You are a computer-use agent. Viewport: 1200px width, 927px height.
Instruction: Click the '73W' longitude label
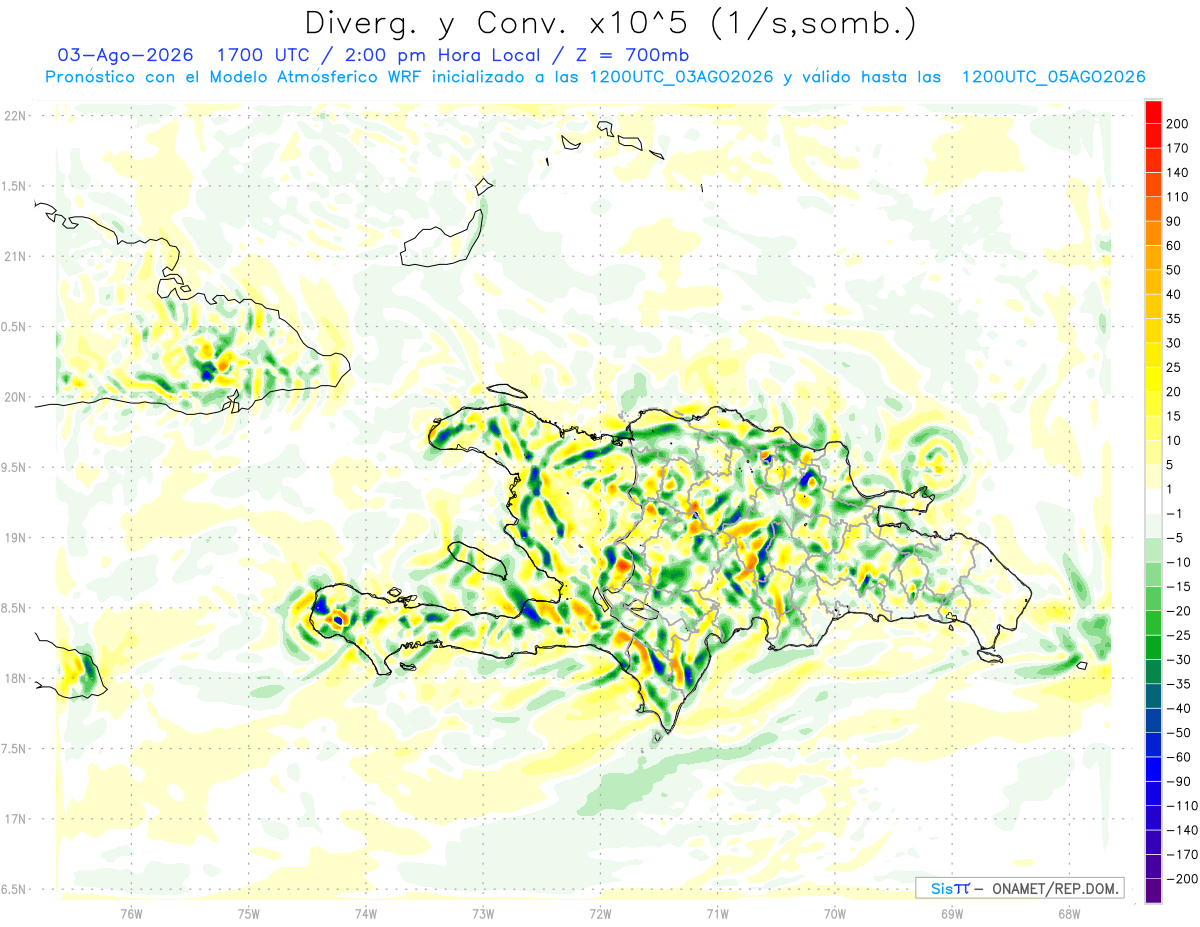click(482, 914)
